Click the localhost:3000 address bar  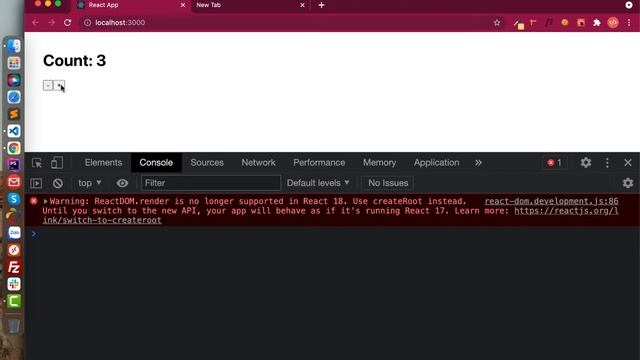pyautogui.click(x=286, y=23)
